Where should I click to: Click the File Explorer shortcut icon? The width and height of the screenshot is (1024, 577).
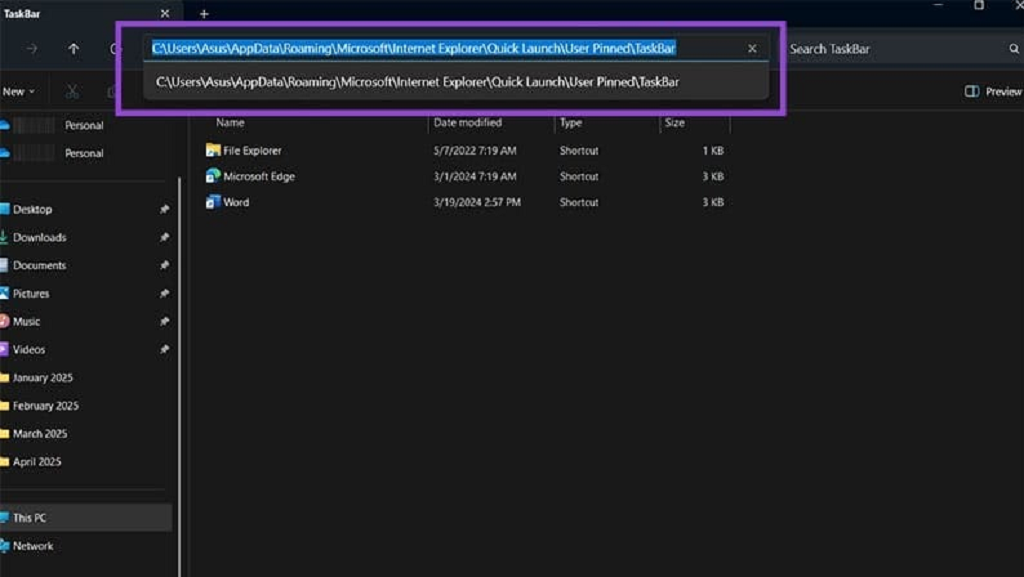pyautogui.click(x=213, y=150)
